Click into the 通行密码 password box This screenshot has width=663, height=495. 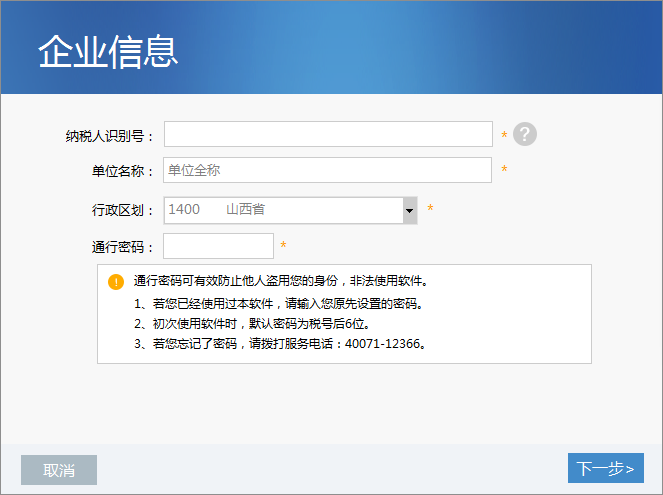click(218, 246)
